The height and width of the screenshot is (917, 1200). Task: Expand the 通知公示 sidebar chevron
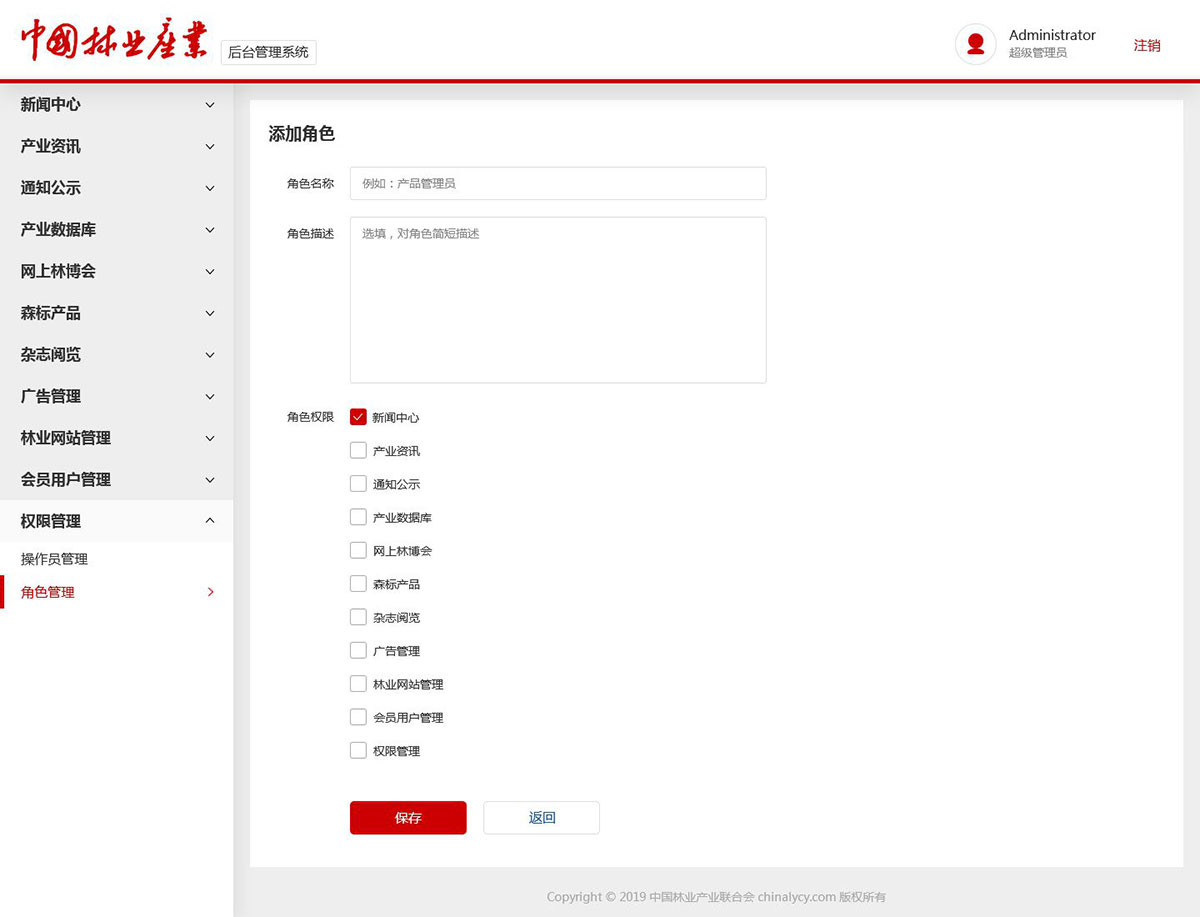pos(210,188)
